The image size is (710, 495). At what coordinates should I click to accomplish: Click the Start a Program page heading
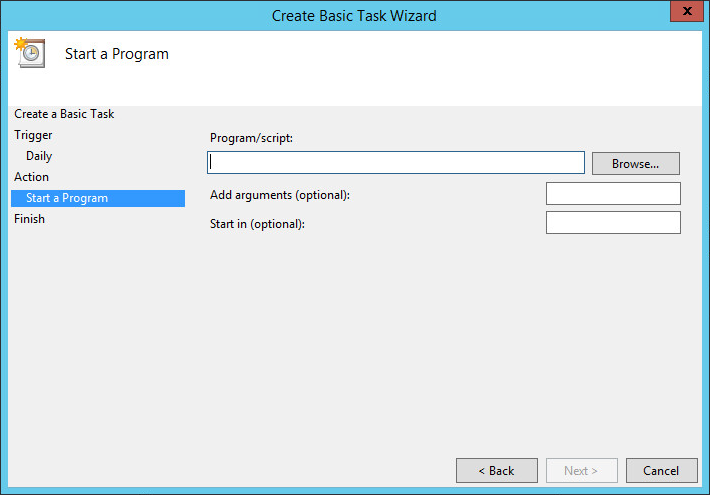(x=117, y=54)
